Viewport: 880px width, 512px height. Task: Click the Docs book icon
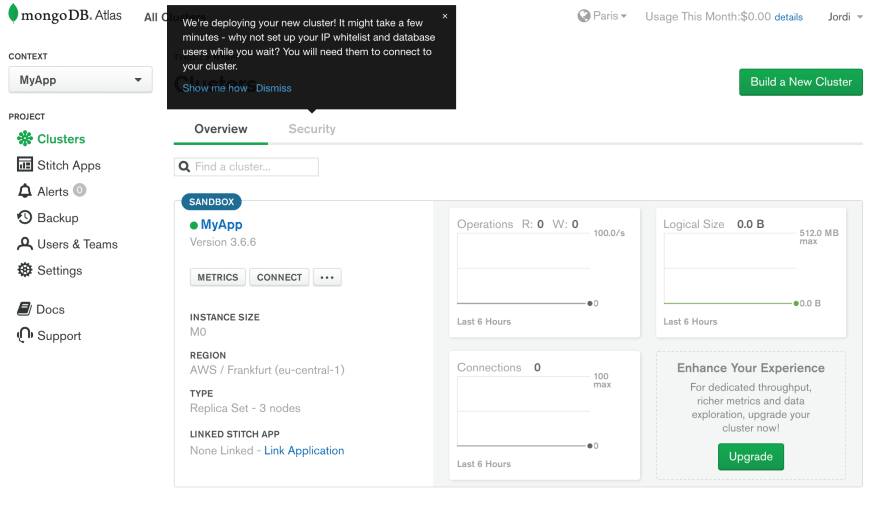24,309
